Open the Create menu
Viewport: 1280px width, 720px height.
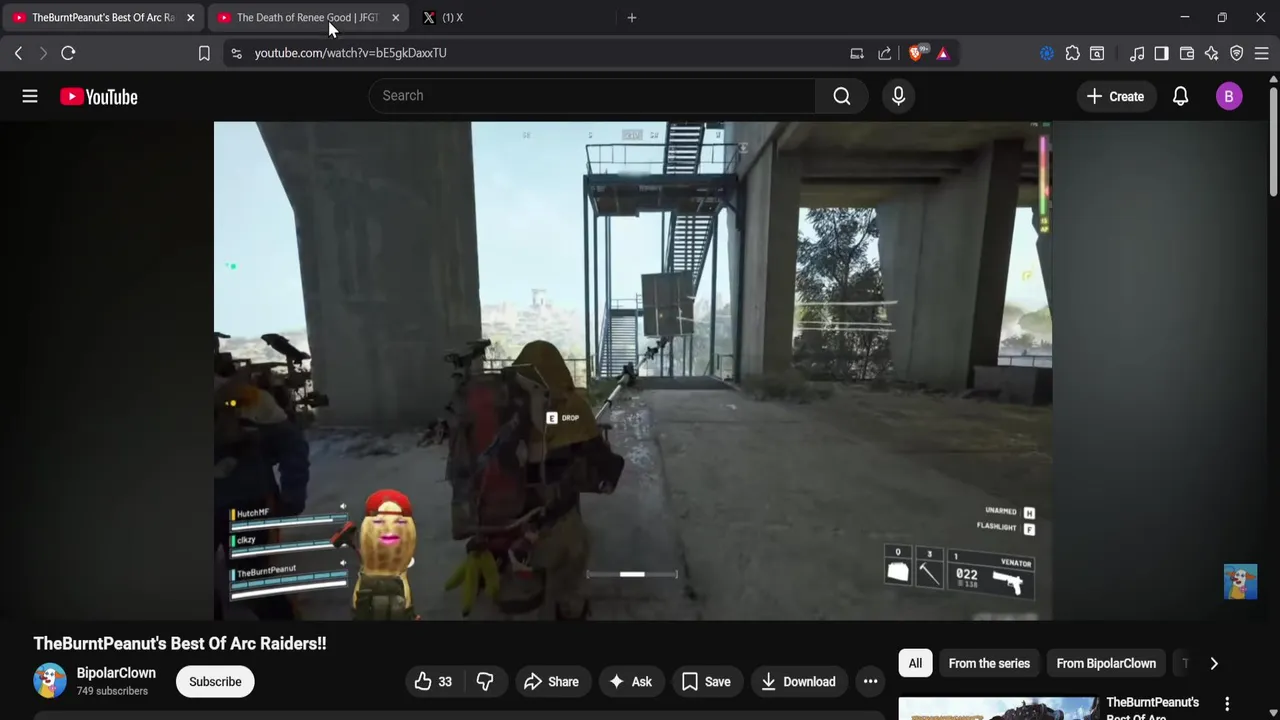tap(1115, 96)
